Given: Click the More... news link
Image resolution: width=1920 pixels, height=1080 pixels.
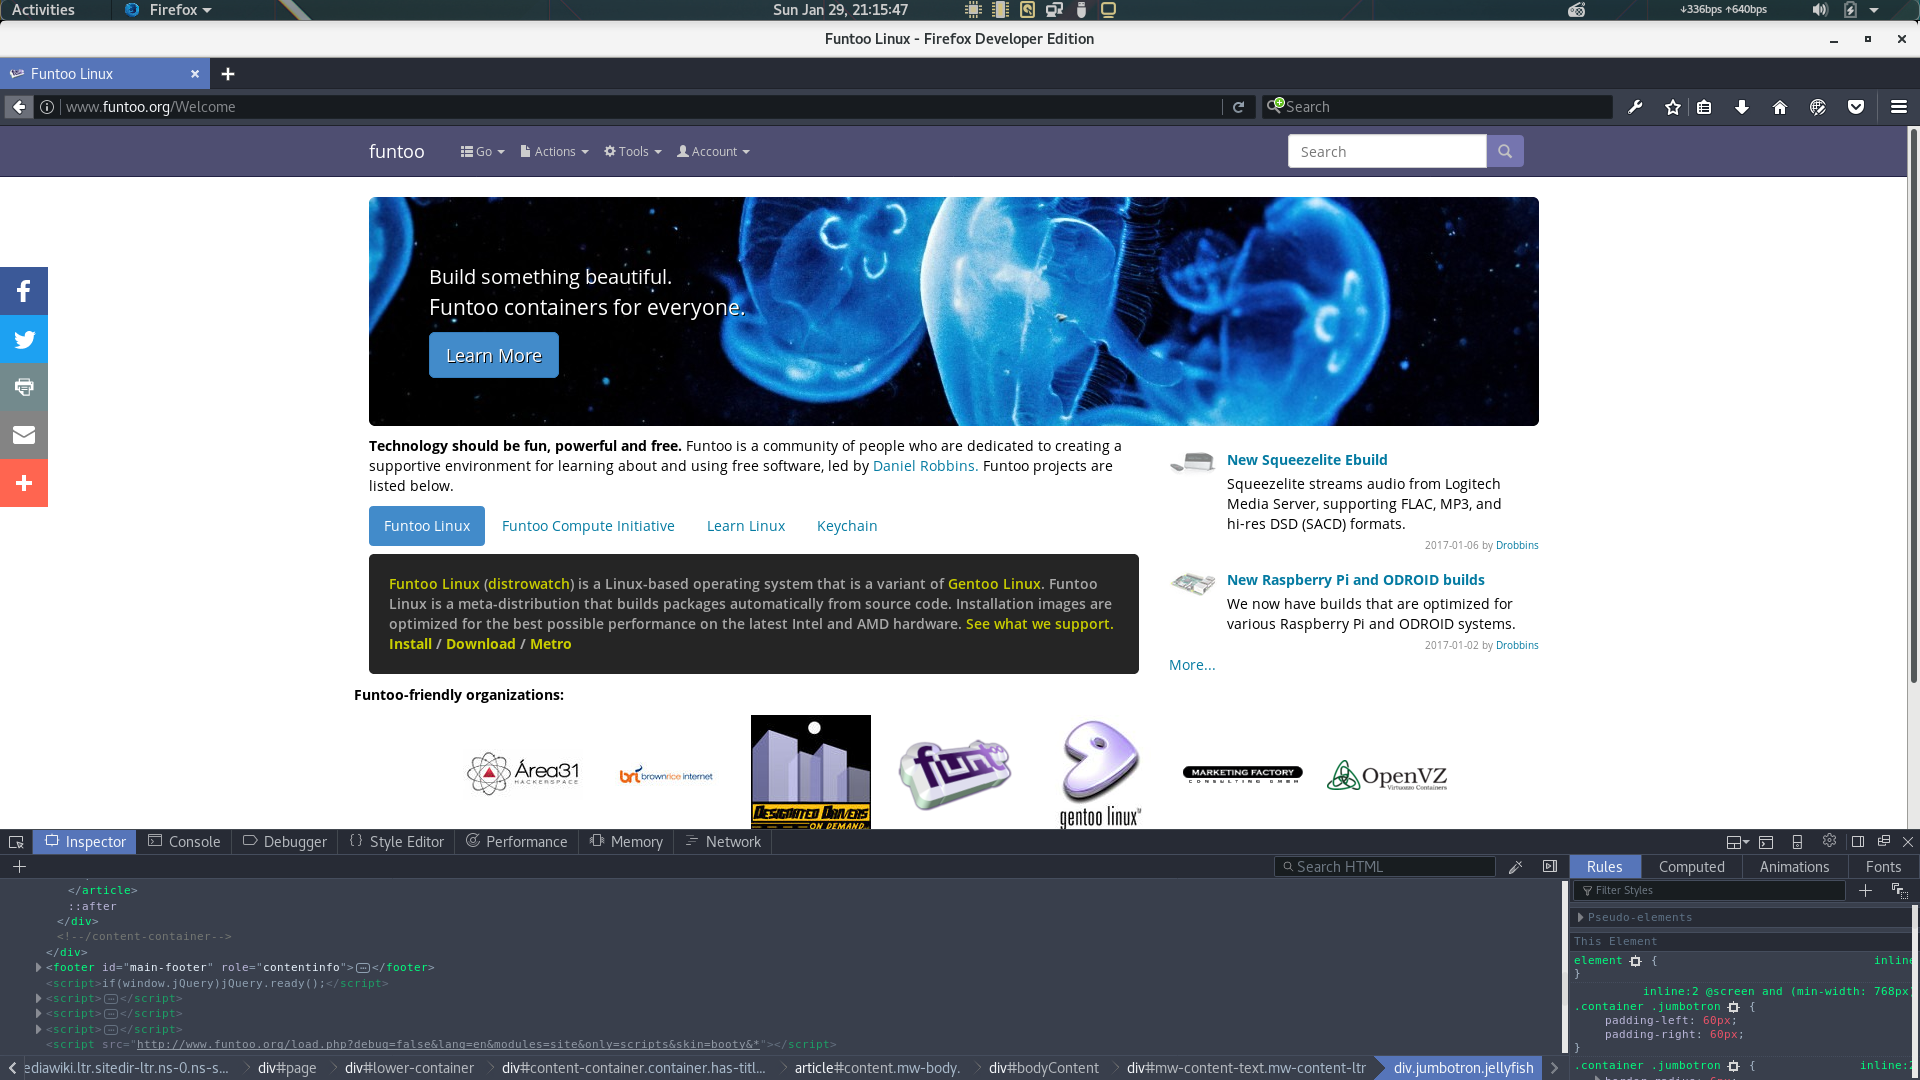Looking at the screenshot, I should pyautogui.click(x=1192, y=665).
